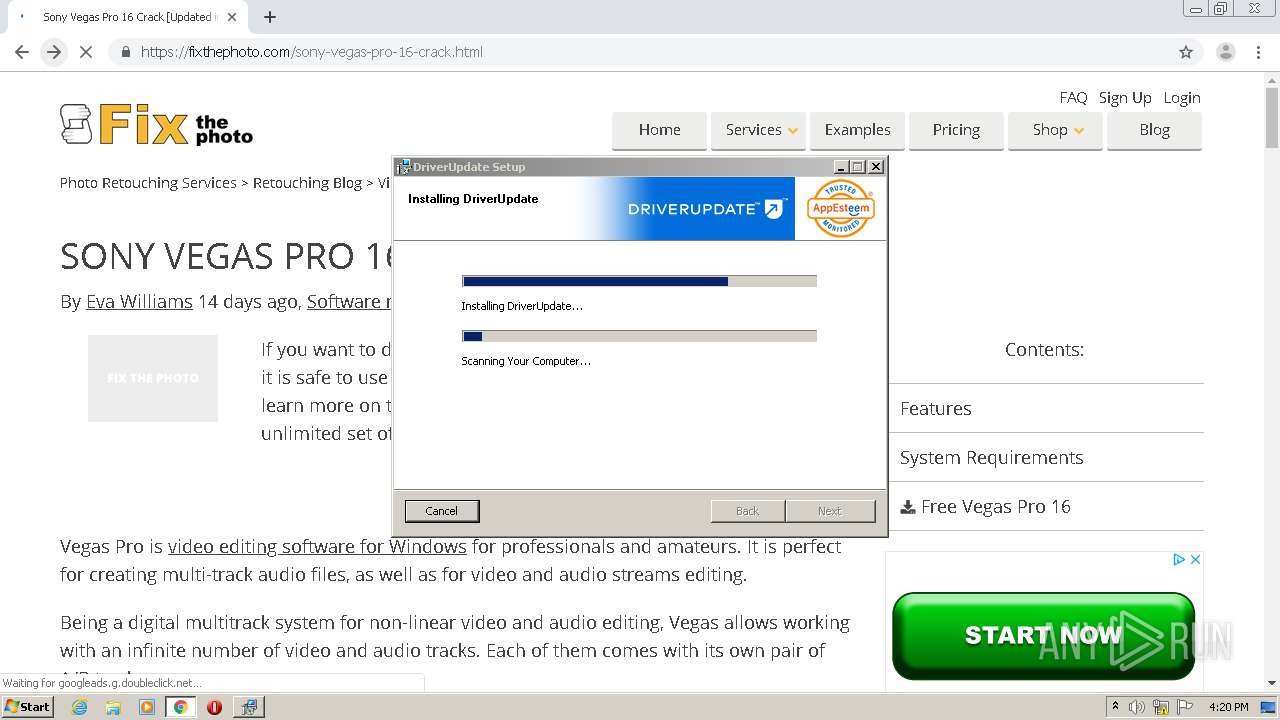This screenshot has height=720, width=1280.
Task: Open Internet Explorer from taskbar
Action: 79,707
